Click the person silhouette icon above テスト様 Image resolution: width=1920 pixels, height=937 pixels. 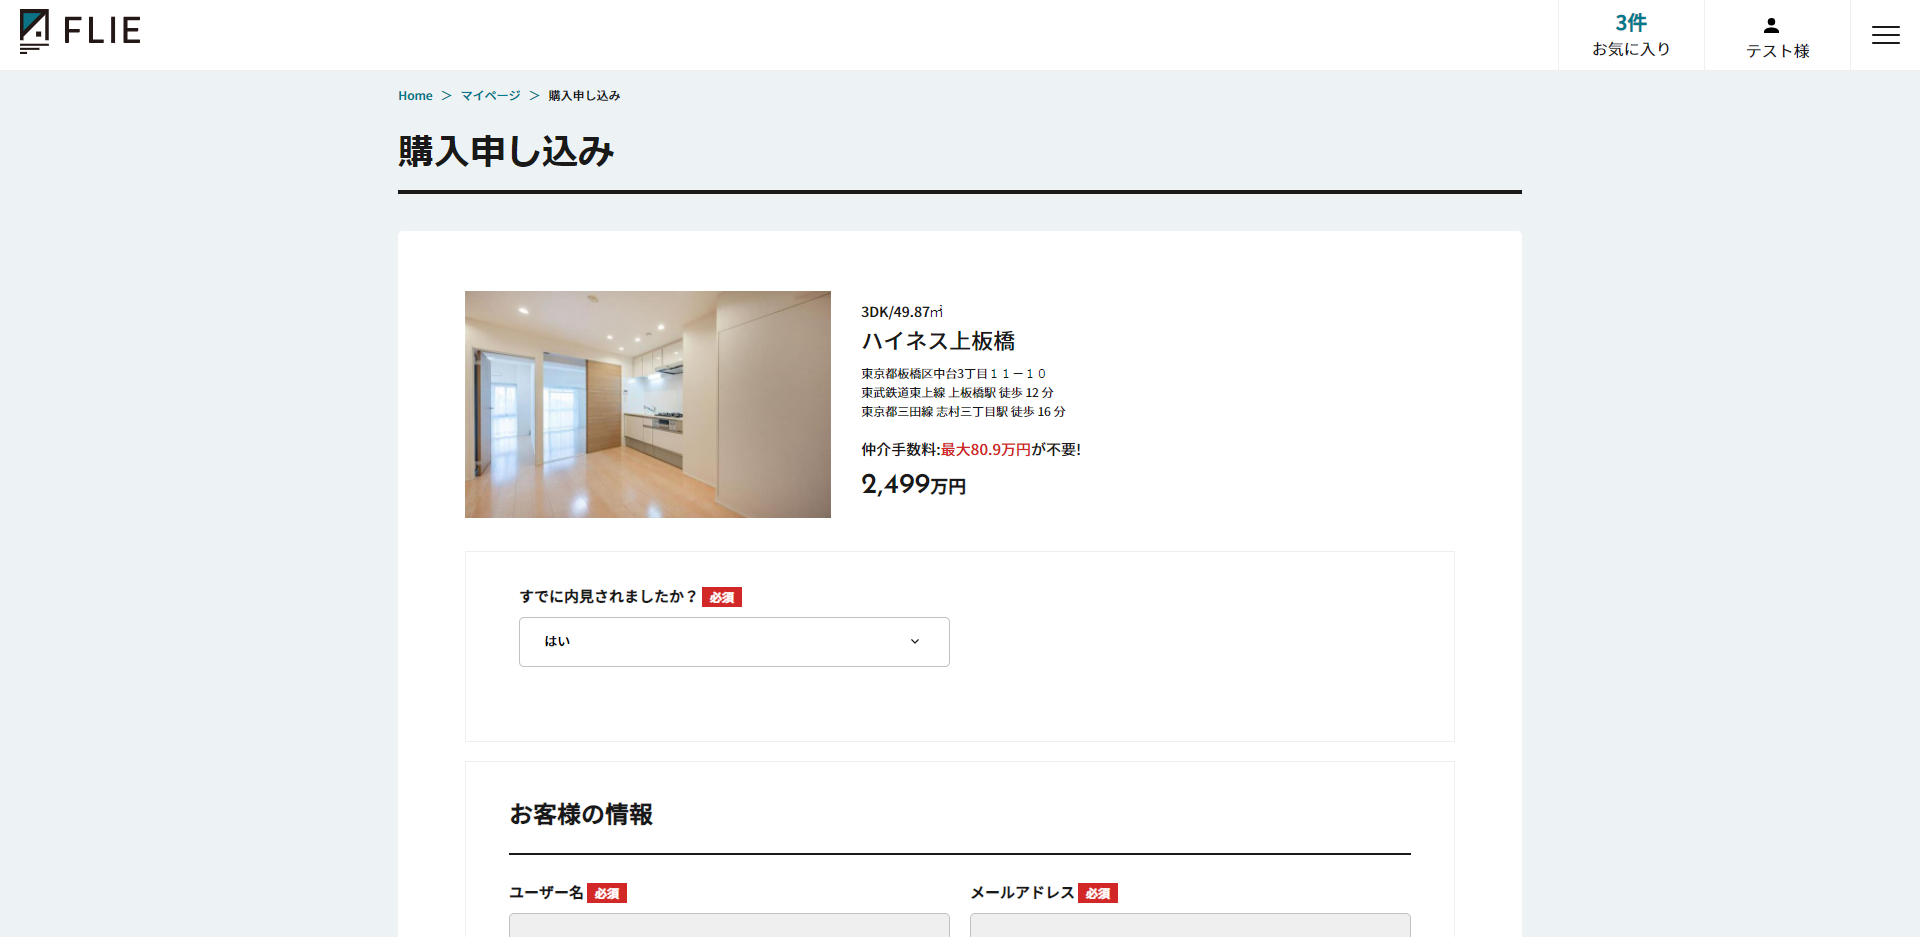[1770, 24]
